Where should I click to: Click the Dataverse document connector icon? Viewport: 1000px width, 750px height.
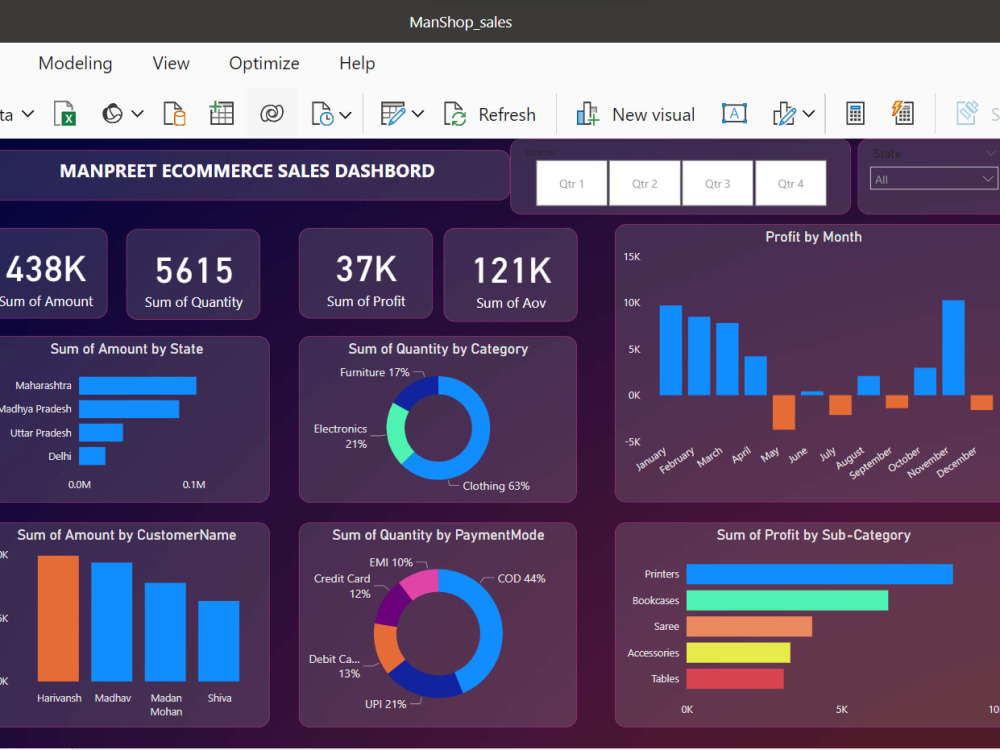[174, 113]
